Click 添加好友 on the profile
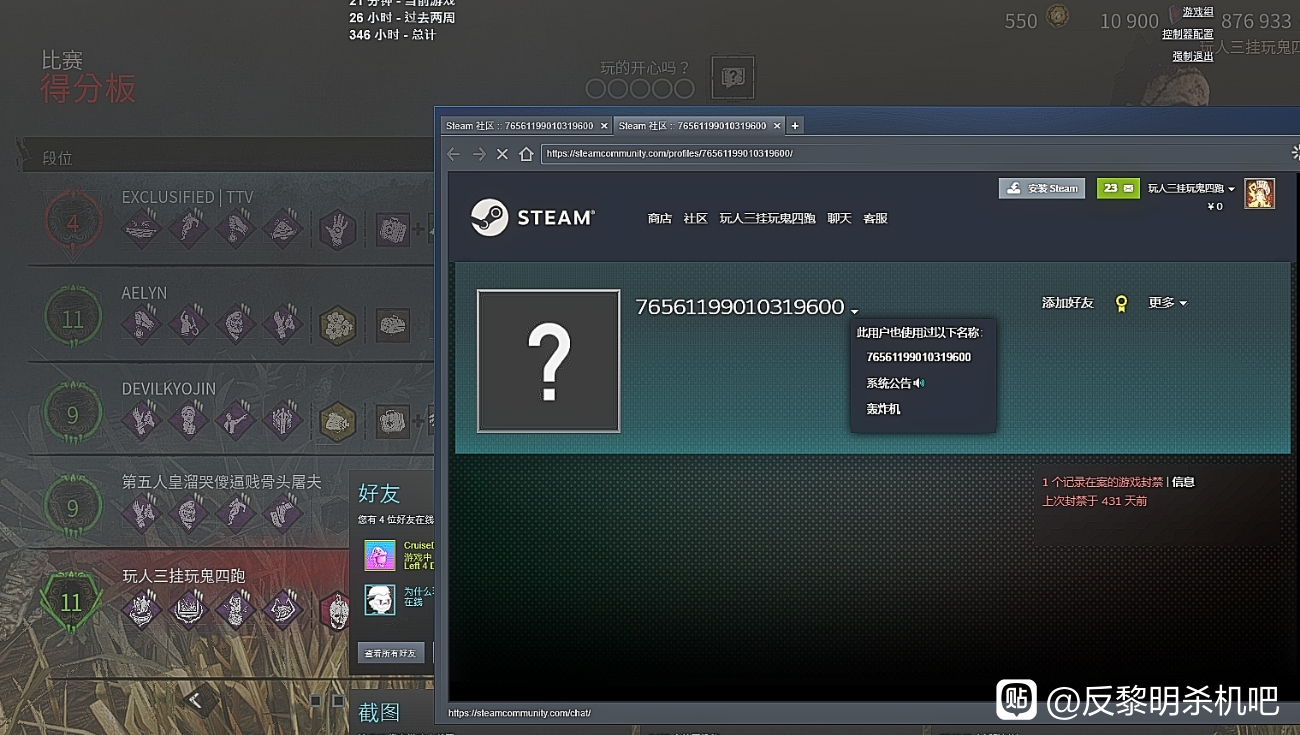The image size is (1300, 735). click(x=1068, y=303)
